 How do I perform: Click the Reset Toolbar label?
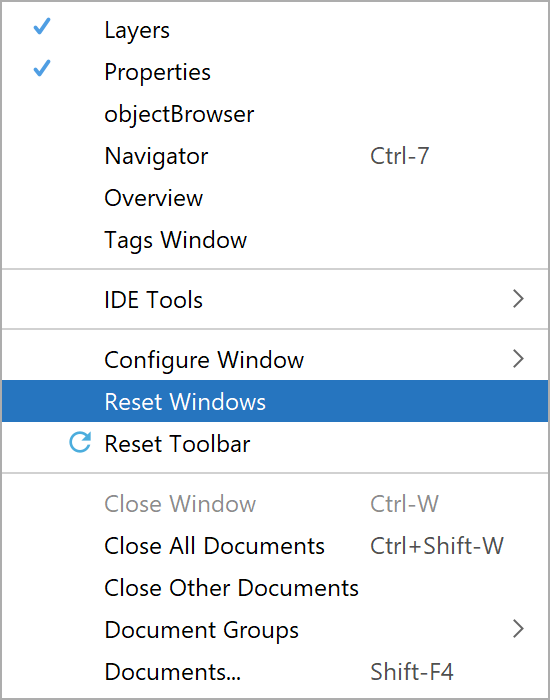(177, 444)
